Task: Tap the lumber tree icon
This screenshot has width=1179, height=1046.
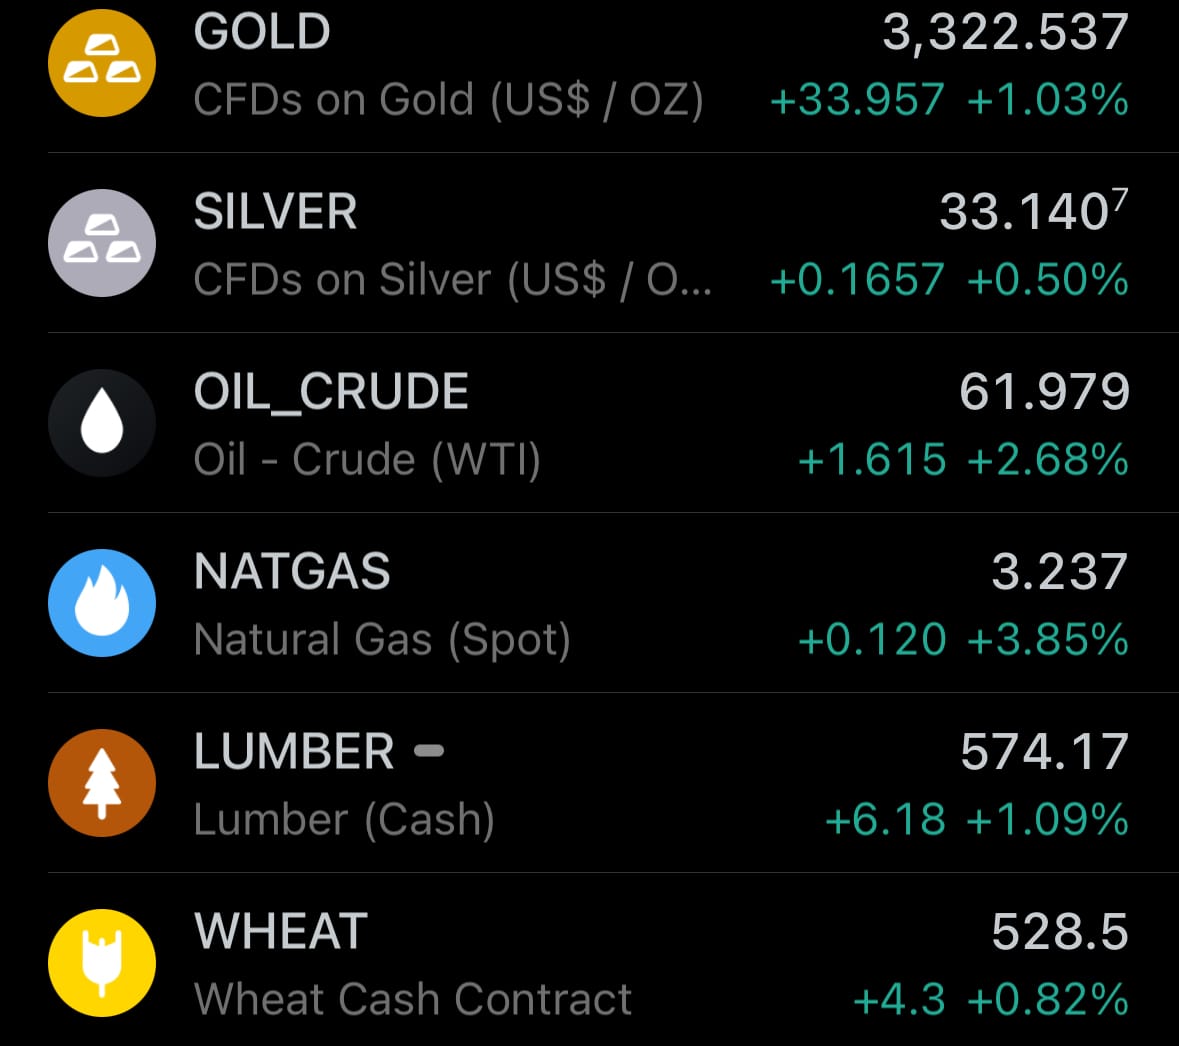Action: 102,783
